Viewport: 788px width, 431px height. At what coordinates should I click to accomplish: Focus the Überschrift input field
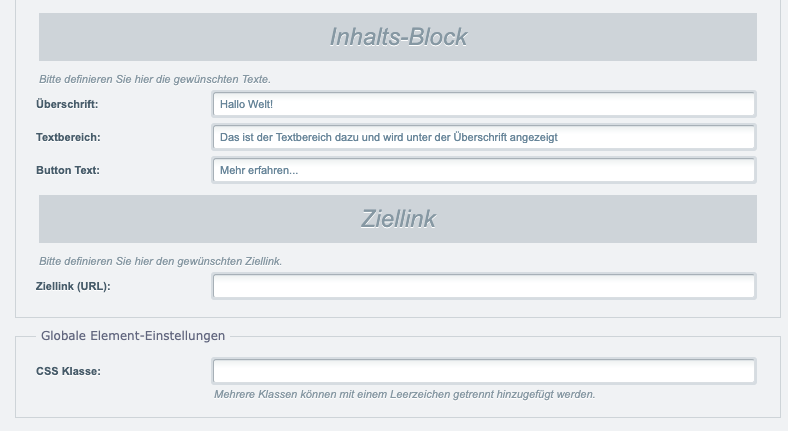(483, 104)
